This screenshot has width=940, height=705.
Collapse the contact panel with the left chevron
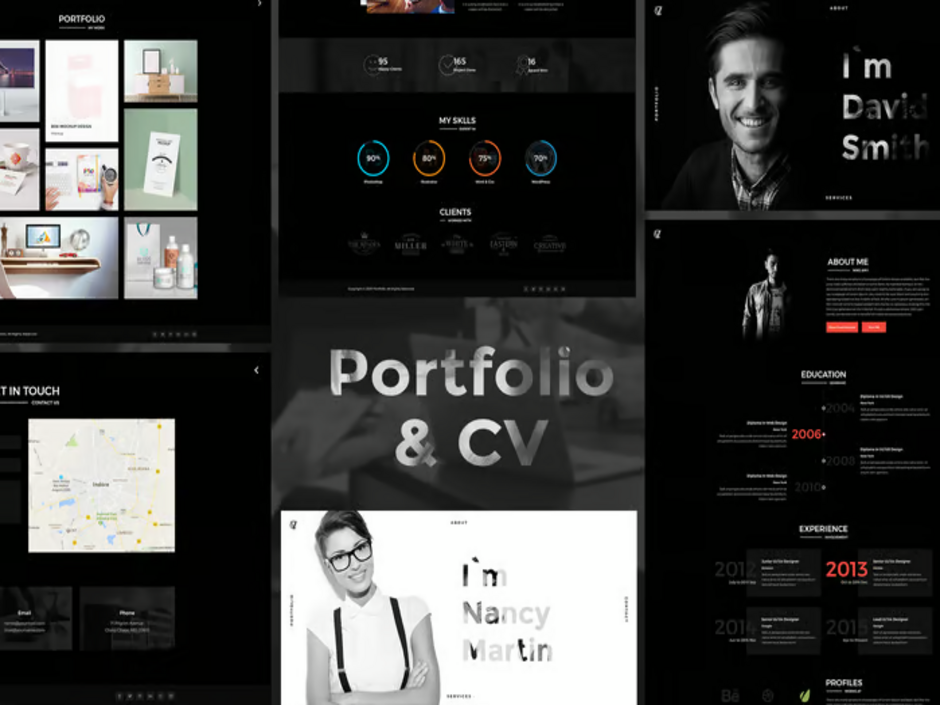click(256, 370)
